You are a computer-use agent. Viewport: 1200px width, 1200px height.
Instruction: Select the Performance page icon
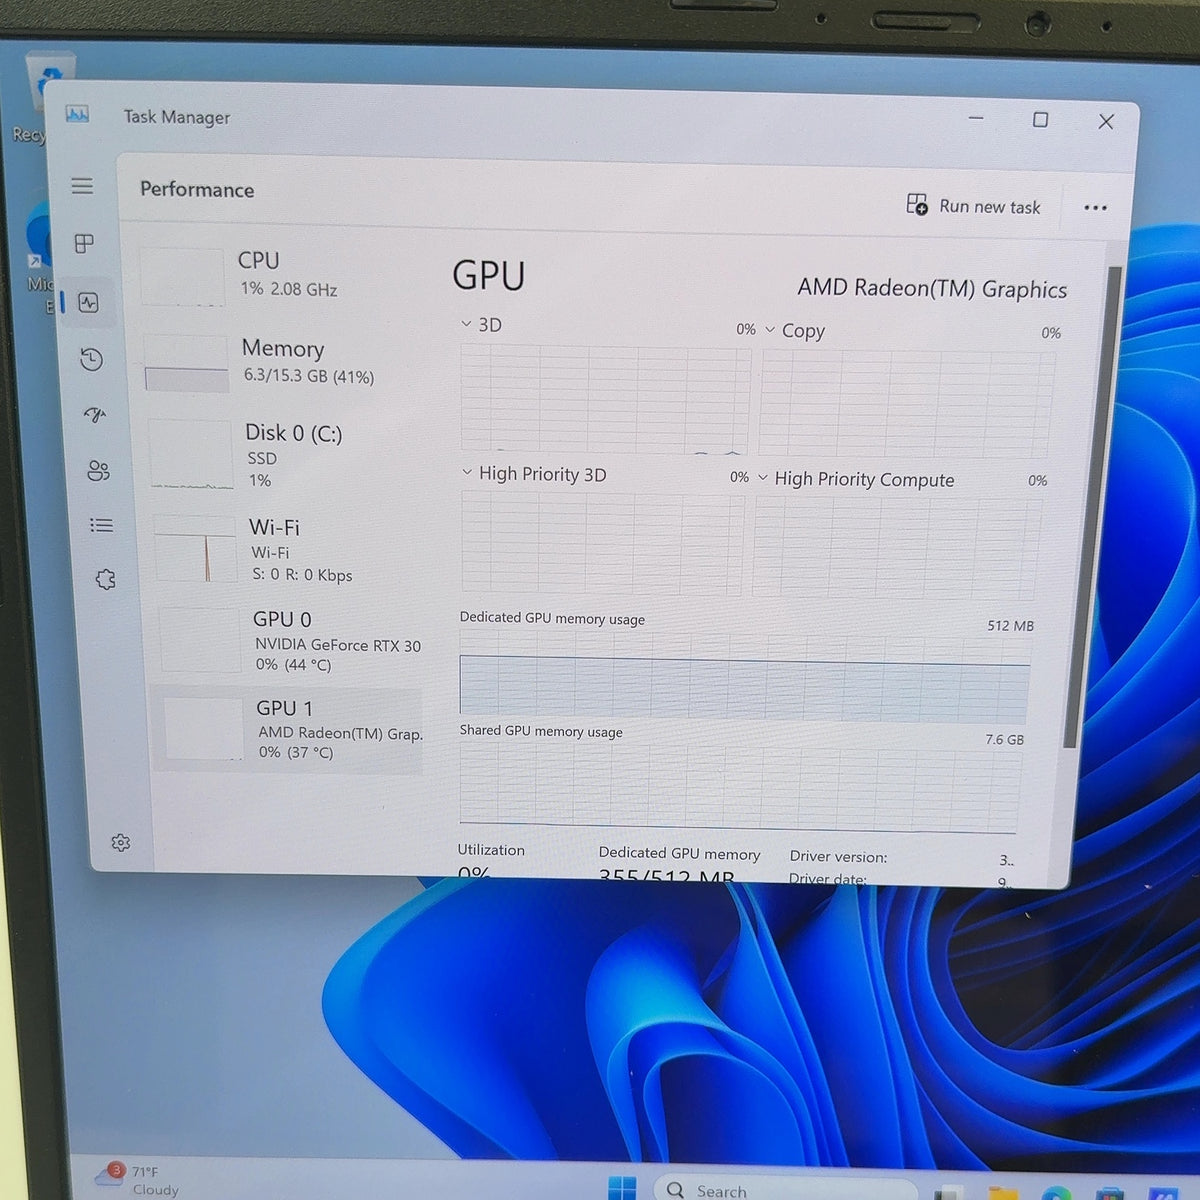(x=88, y=302)
